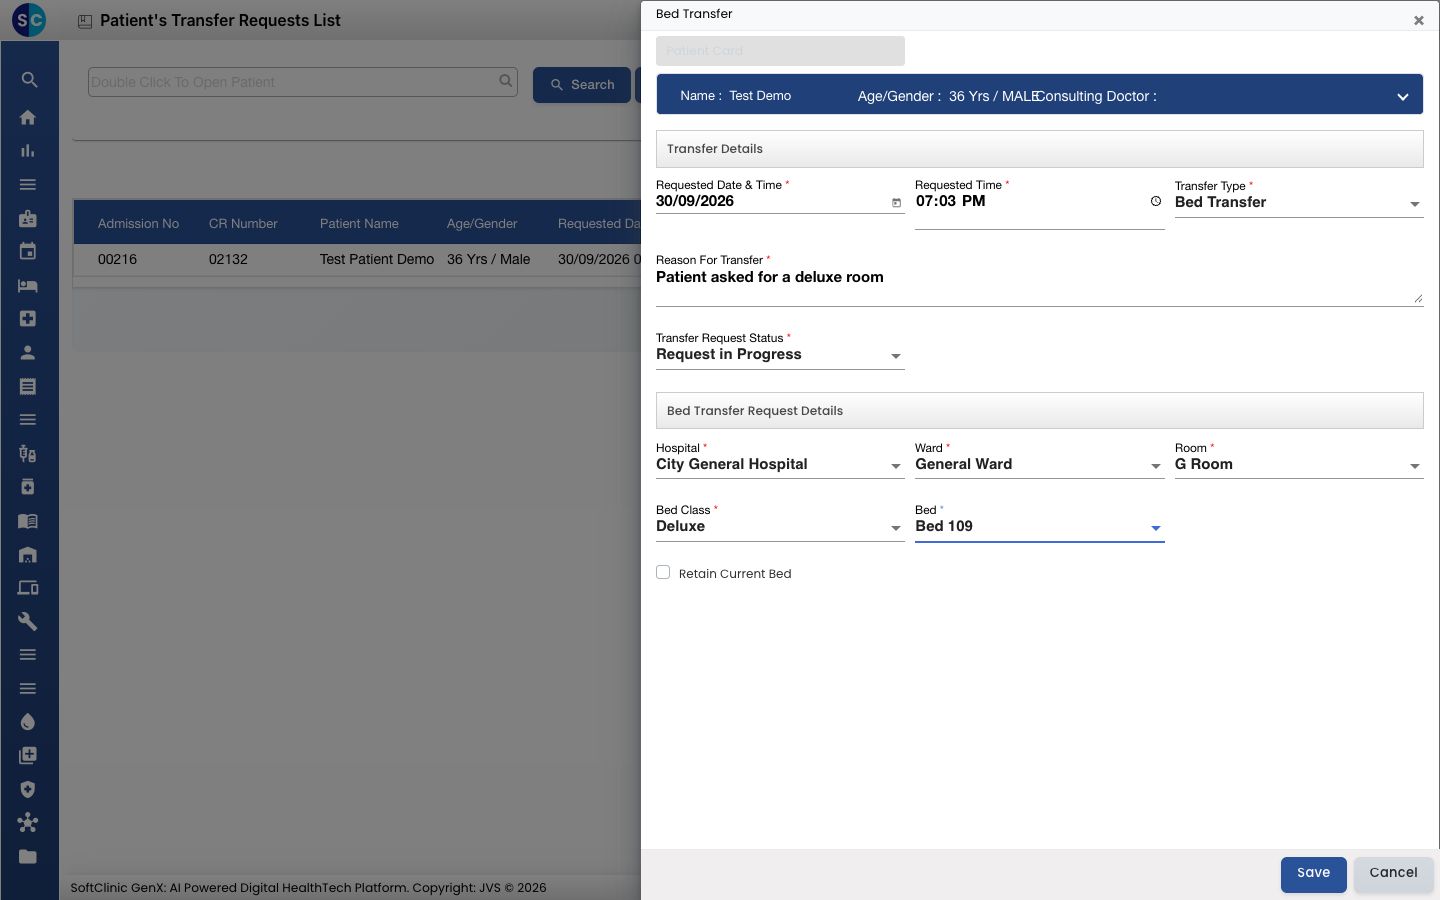Select admission number 00216 cell
Viewport: 1440px width, 900px height.
coord(117,259)
